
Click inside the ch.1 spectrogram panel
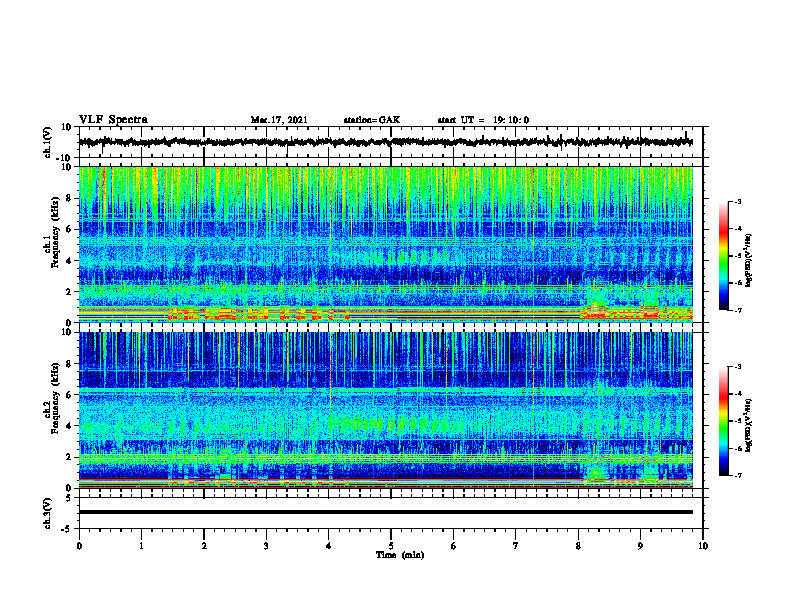click(385, 244)
